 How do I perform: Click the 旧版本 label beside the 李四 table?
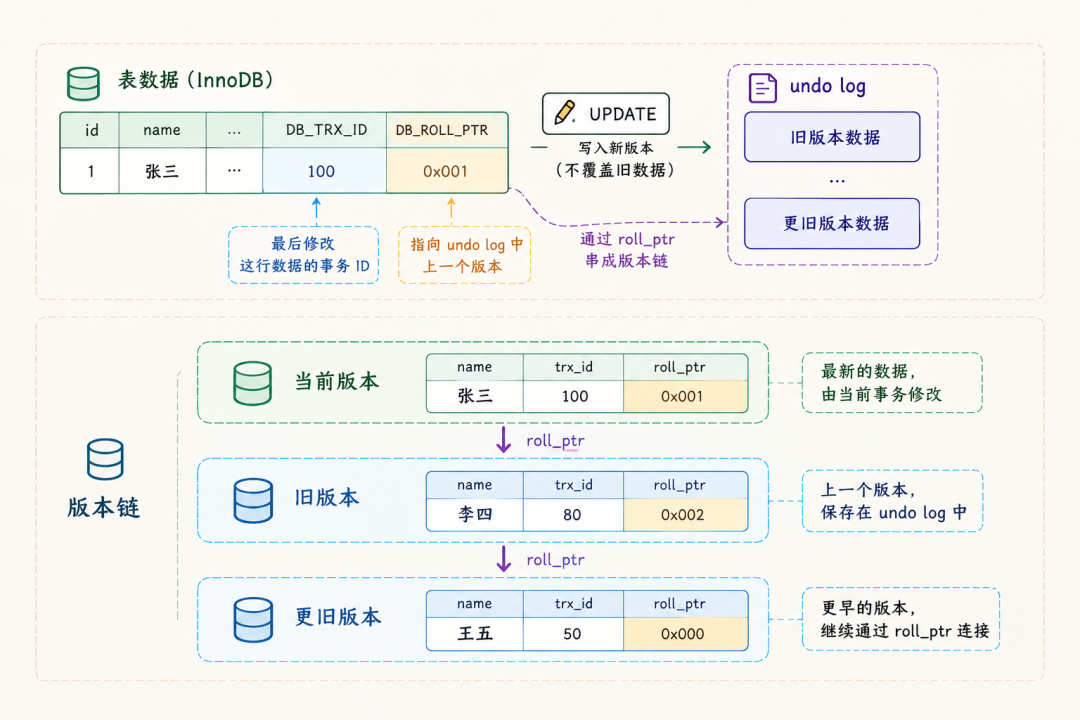pos(326,497)
